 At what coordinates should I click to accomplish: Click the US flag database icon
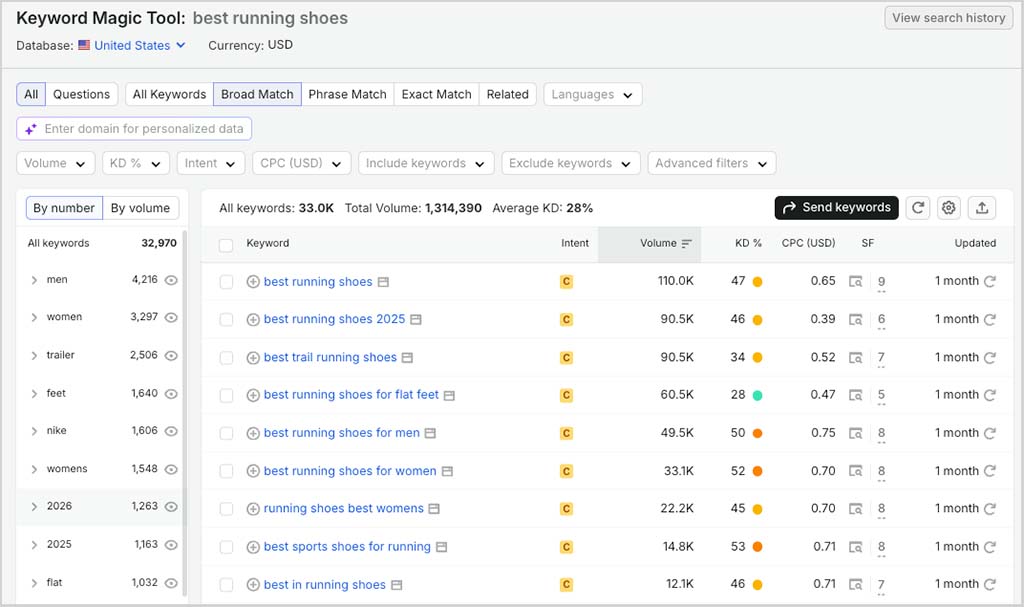84,45
